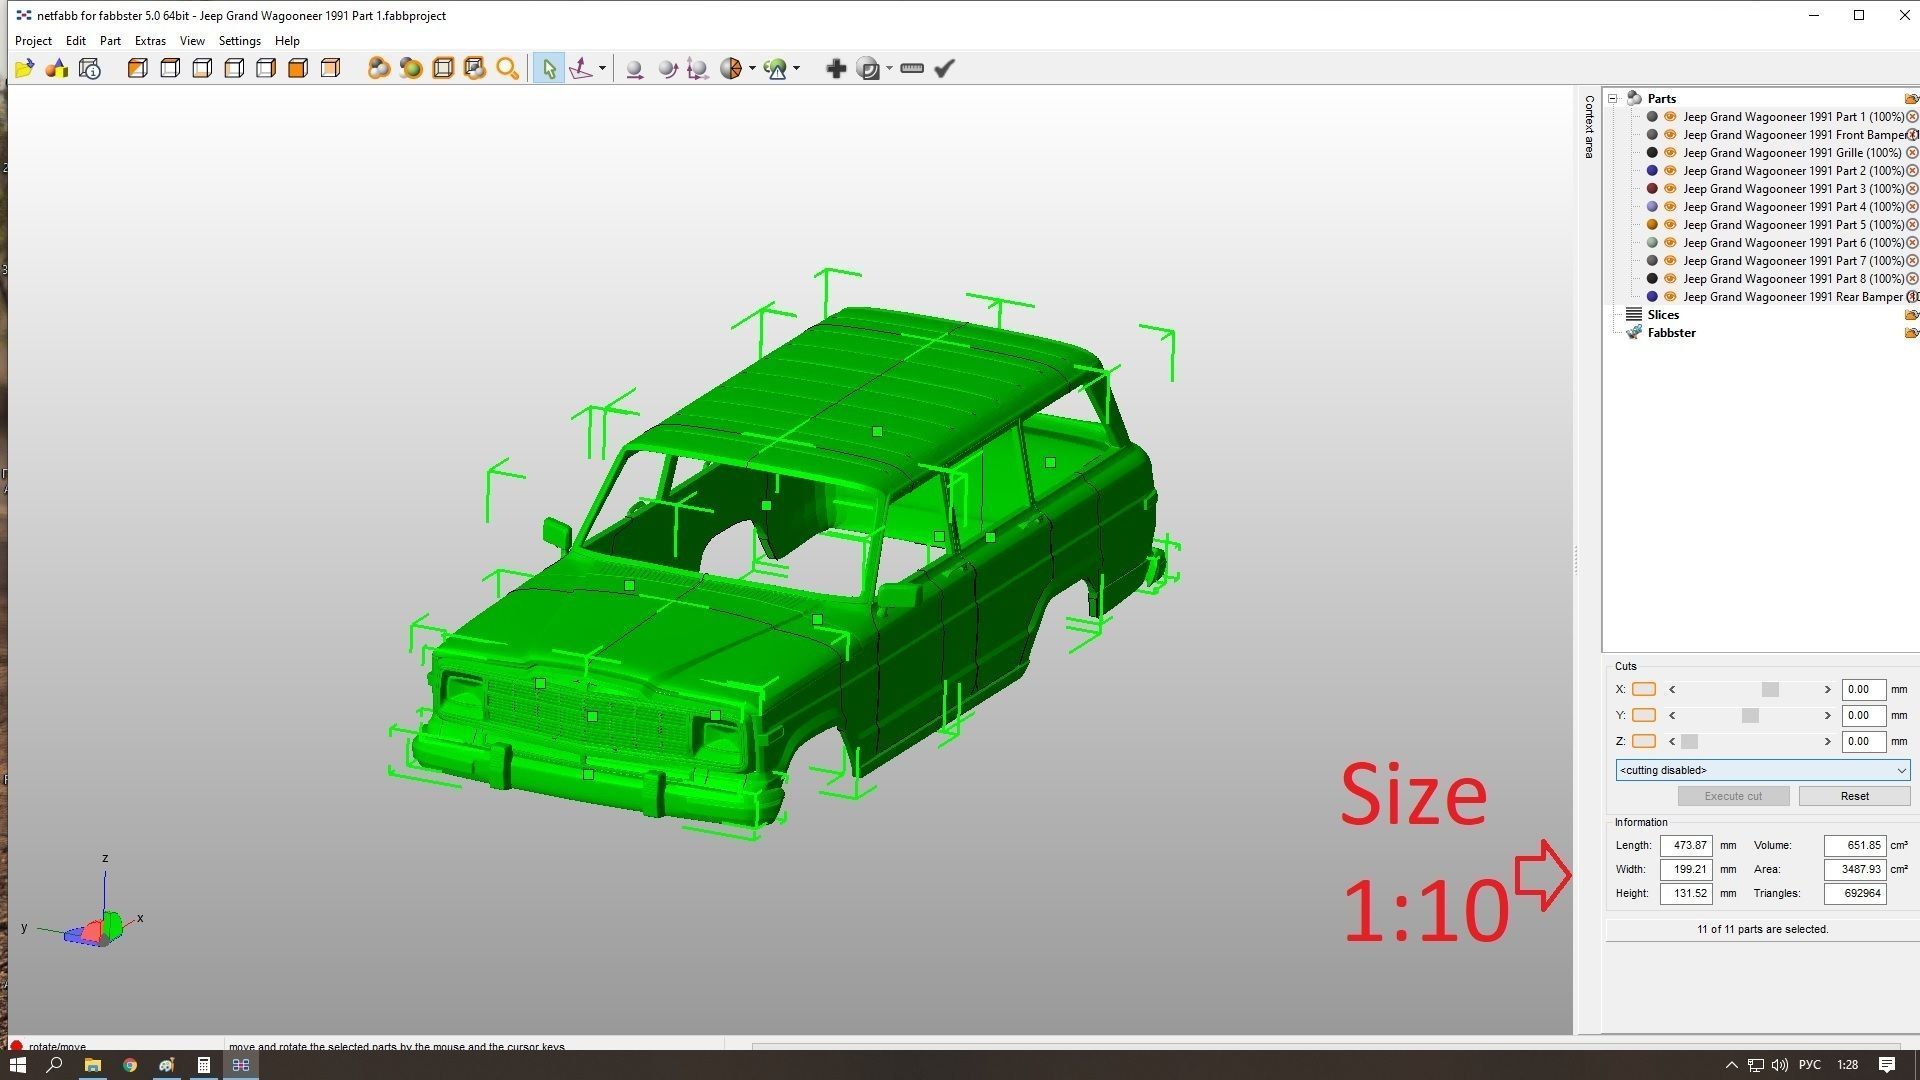This screenshot has width=1920, height=1080.
Task: Click the Execute cut button
Action: [x=1733, y=796]
